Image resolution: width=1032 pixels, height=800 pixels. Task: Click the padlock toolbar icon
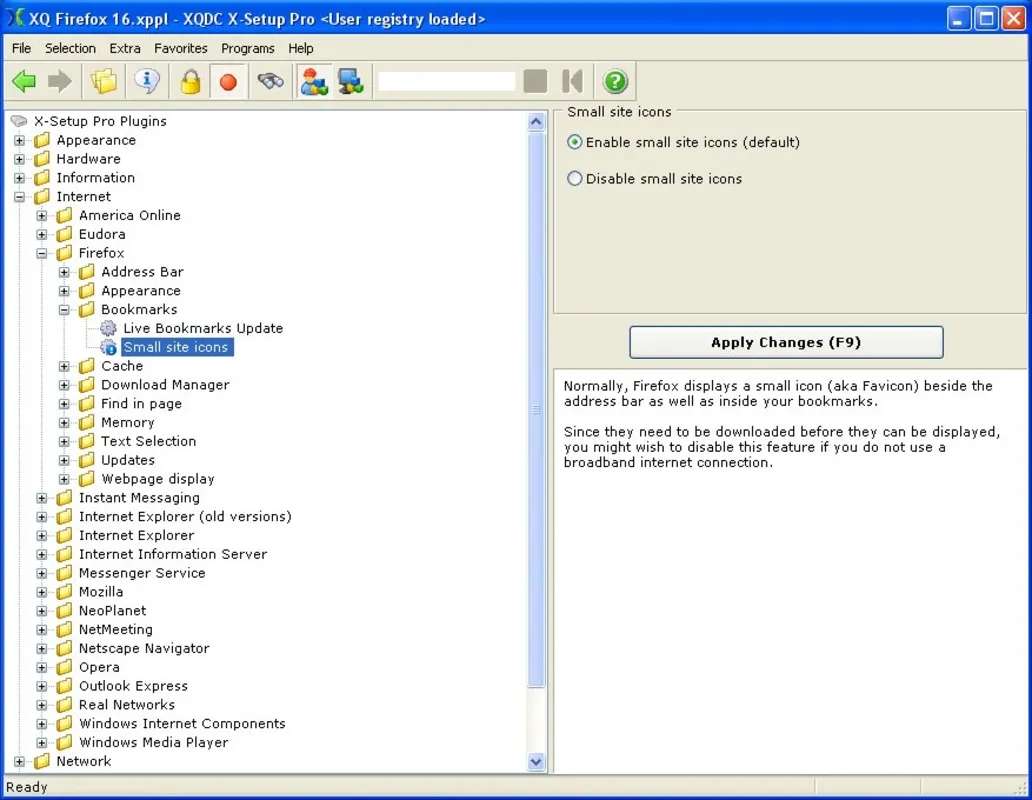pos(191,82)
